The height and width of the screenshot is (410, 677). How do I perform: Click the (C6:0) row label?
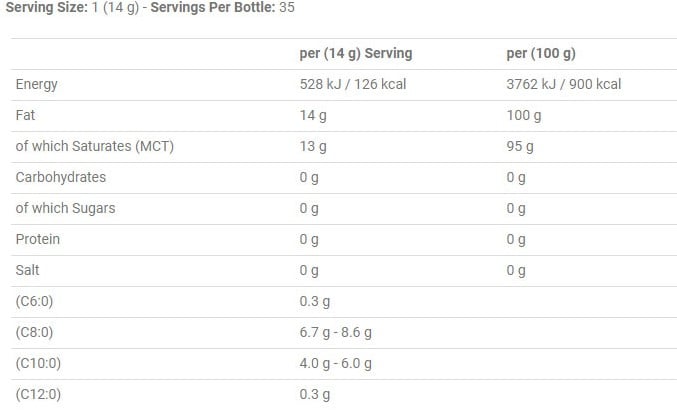pyautogui.click(x=37, y=301)
